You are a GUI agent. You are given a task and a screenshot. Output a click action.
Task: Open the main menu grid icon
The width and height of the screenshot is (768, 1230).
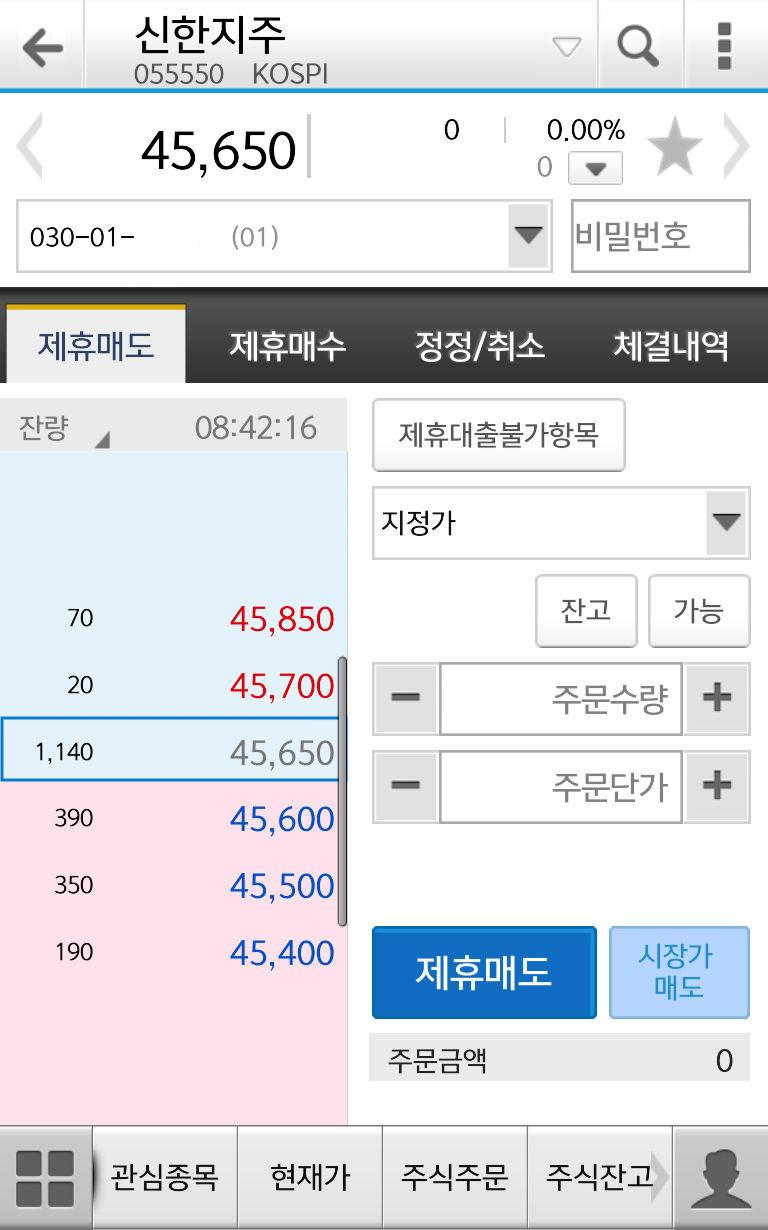(x=46, y=1178)
